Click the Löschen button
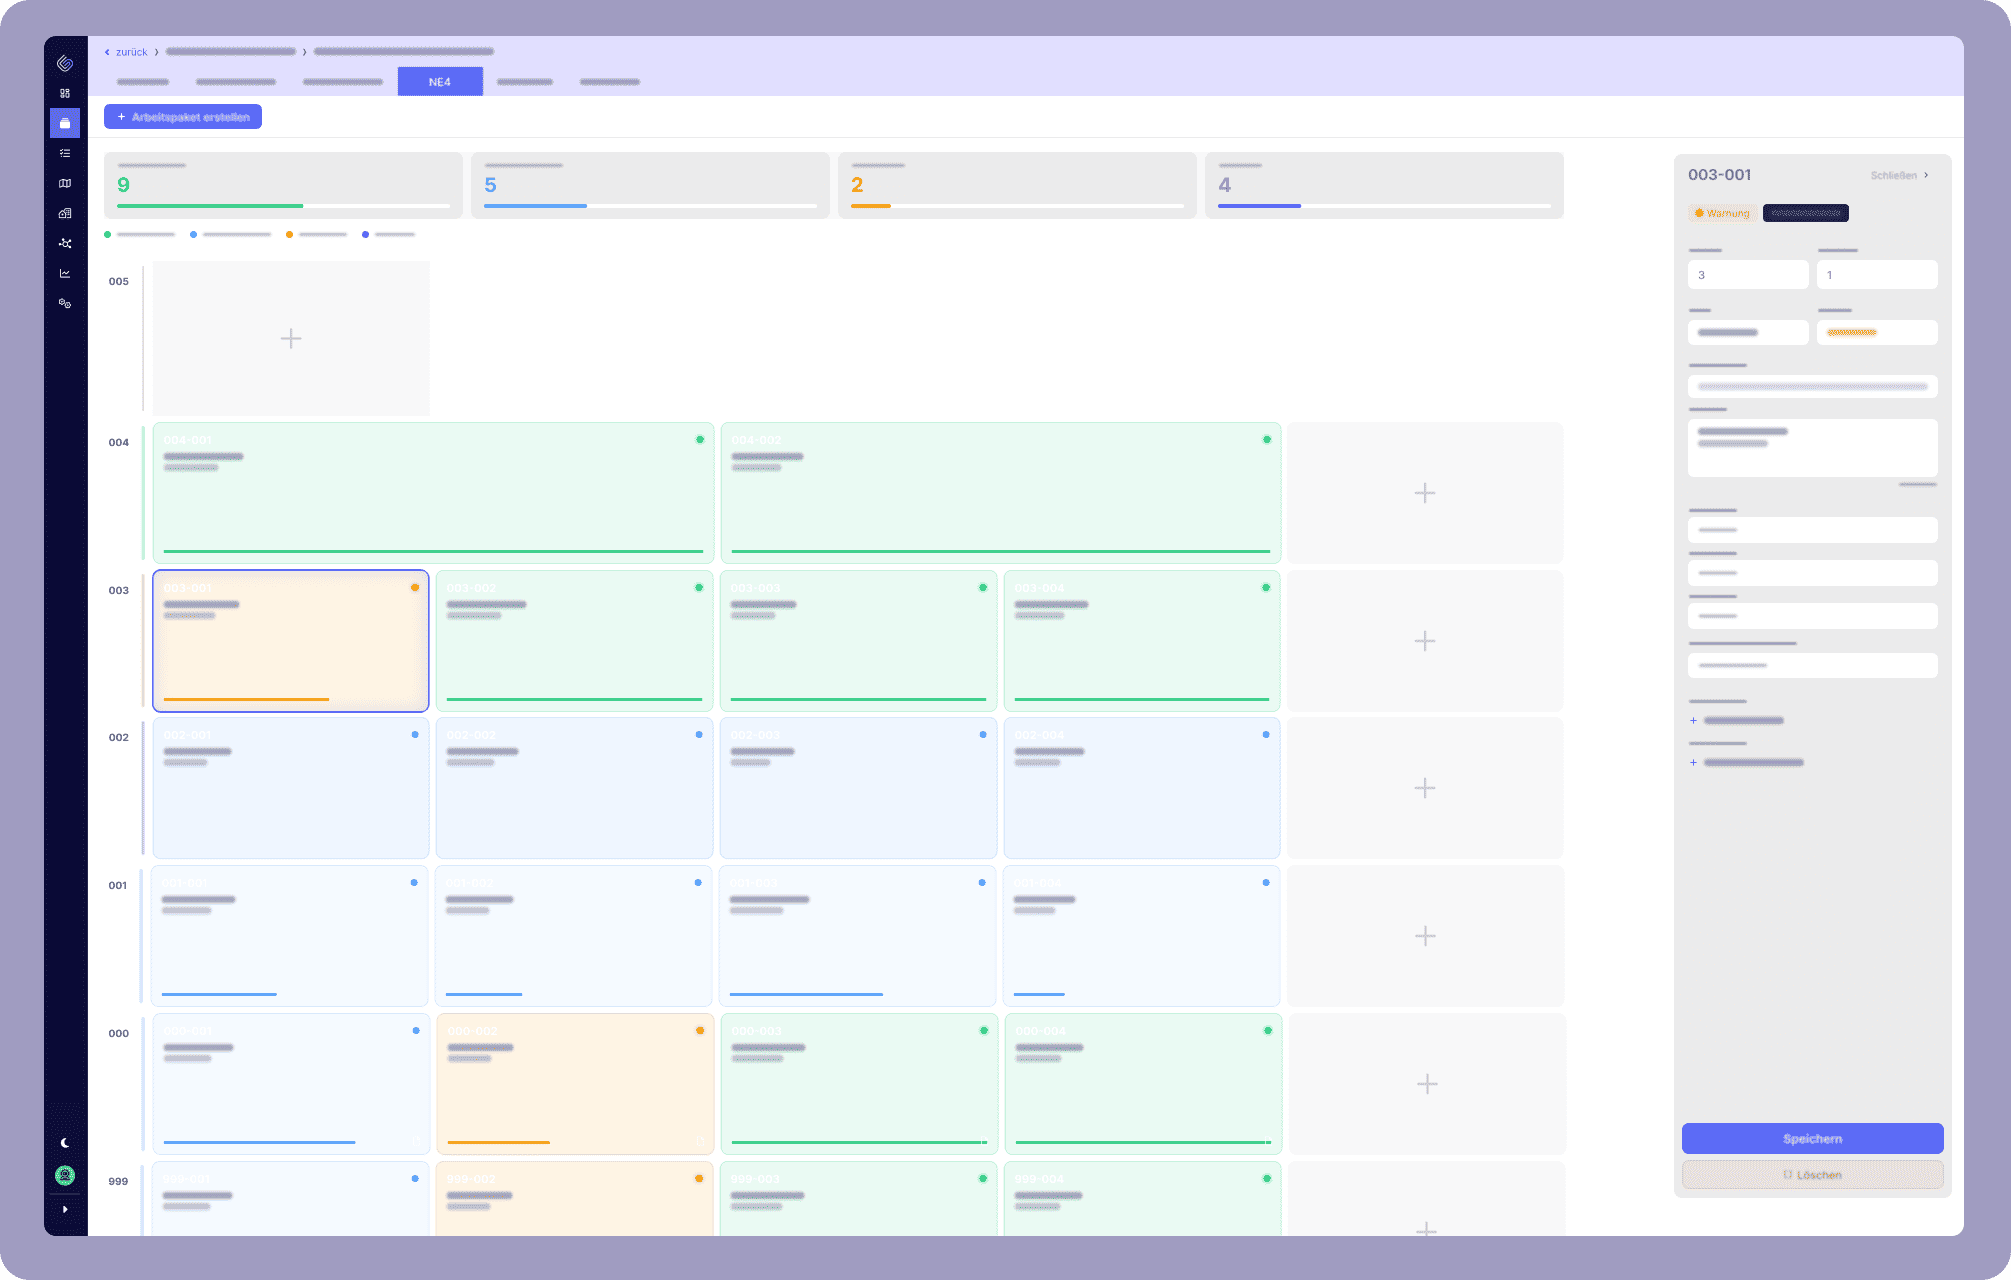The image size is (2011, 1280). coord(1812,1175)
